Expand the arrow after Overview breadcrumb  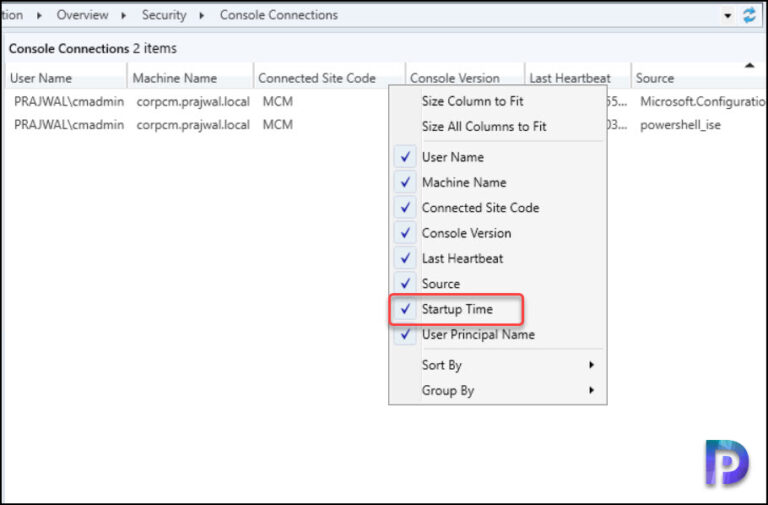pos(124,16)
